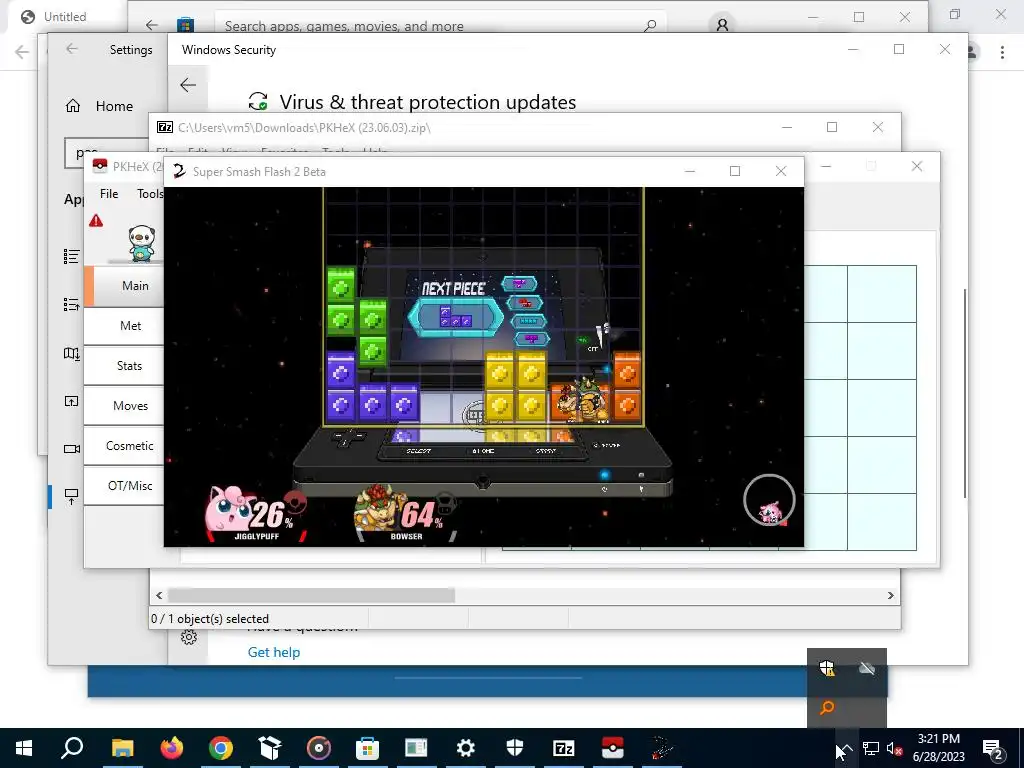This screenshot has width=1024, height=768.
Task: Open Default apps icon in Settings sidebar
Action: pyautogui.click(x=71, y=304)
